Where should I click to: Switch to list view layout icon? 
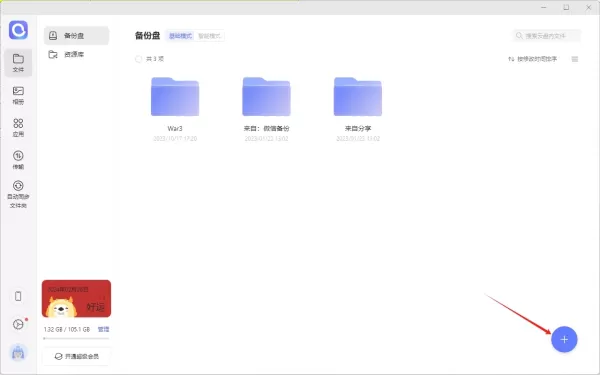pos(575,59)
